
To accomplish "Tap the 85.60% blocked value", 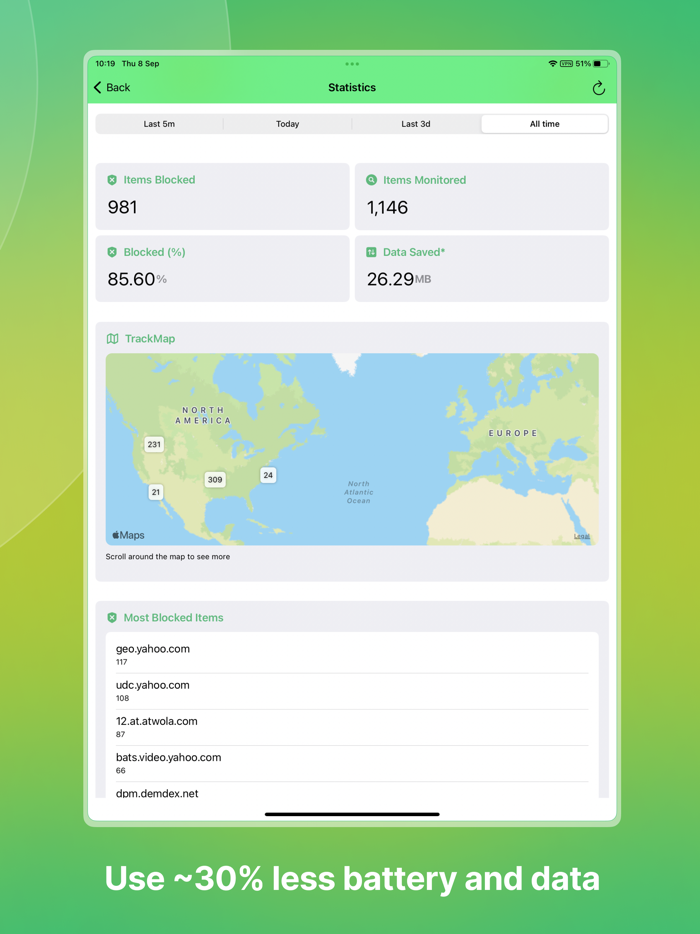I will click(137, 279).
